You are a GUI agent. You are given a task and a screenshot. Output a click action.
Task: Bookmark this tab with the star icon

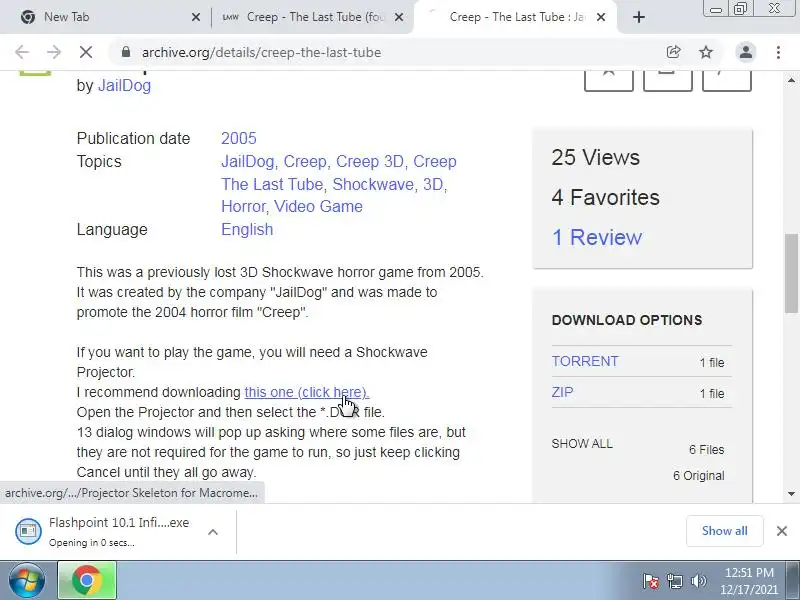(x=706, y=52)
